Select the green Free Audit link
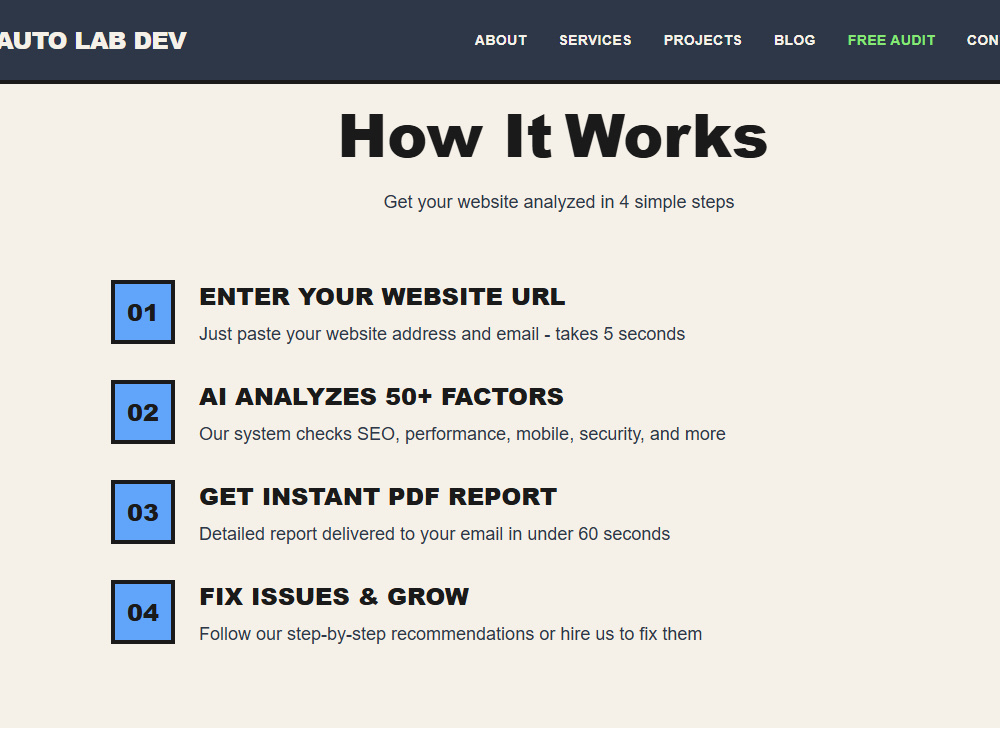Viewport: 1000px width, 750px height. point(891,40)
